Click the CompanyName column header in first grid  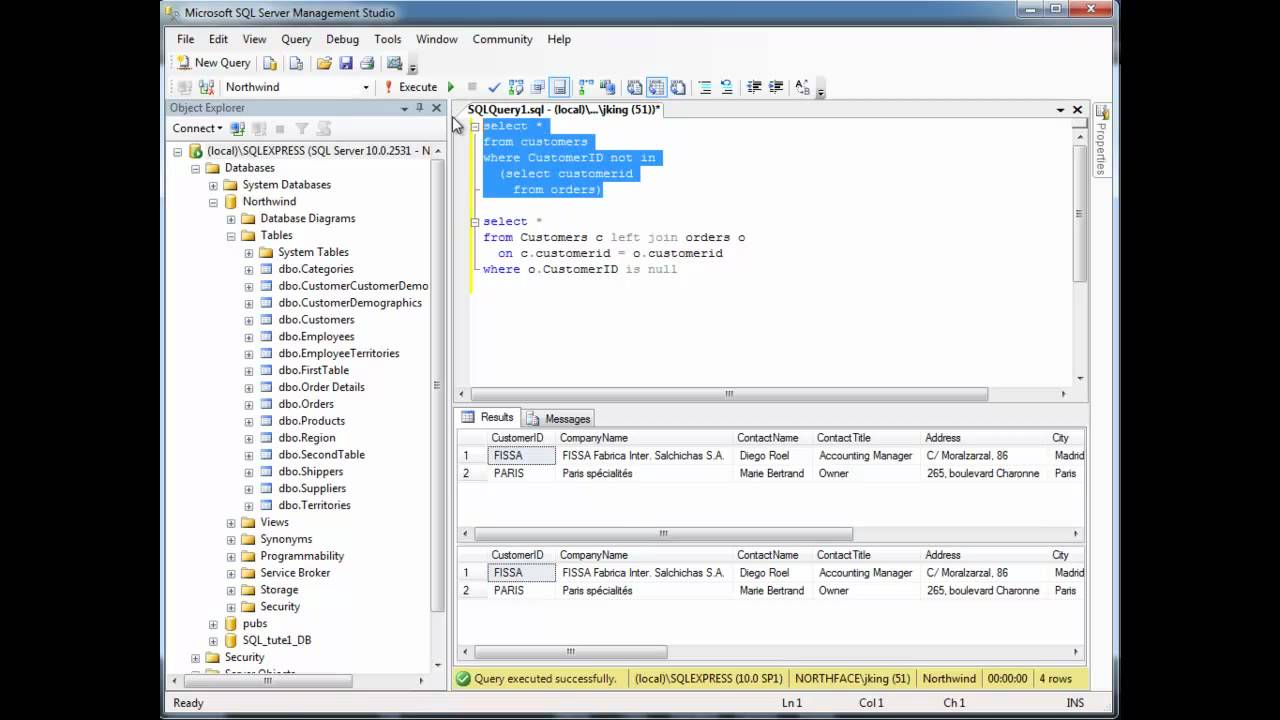point(645,438)
